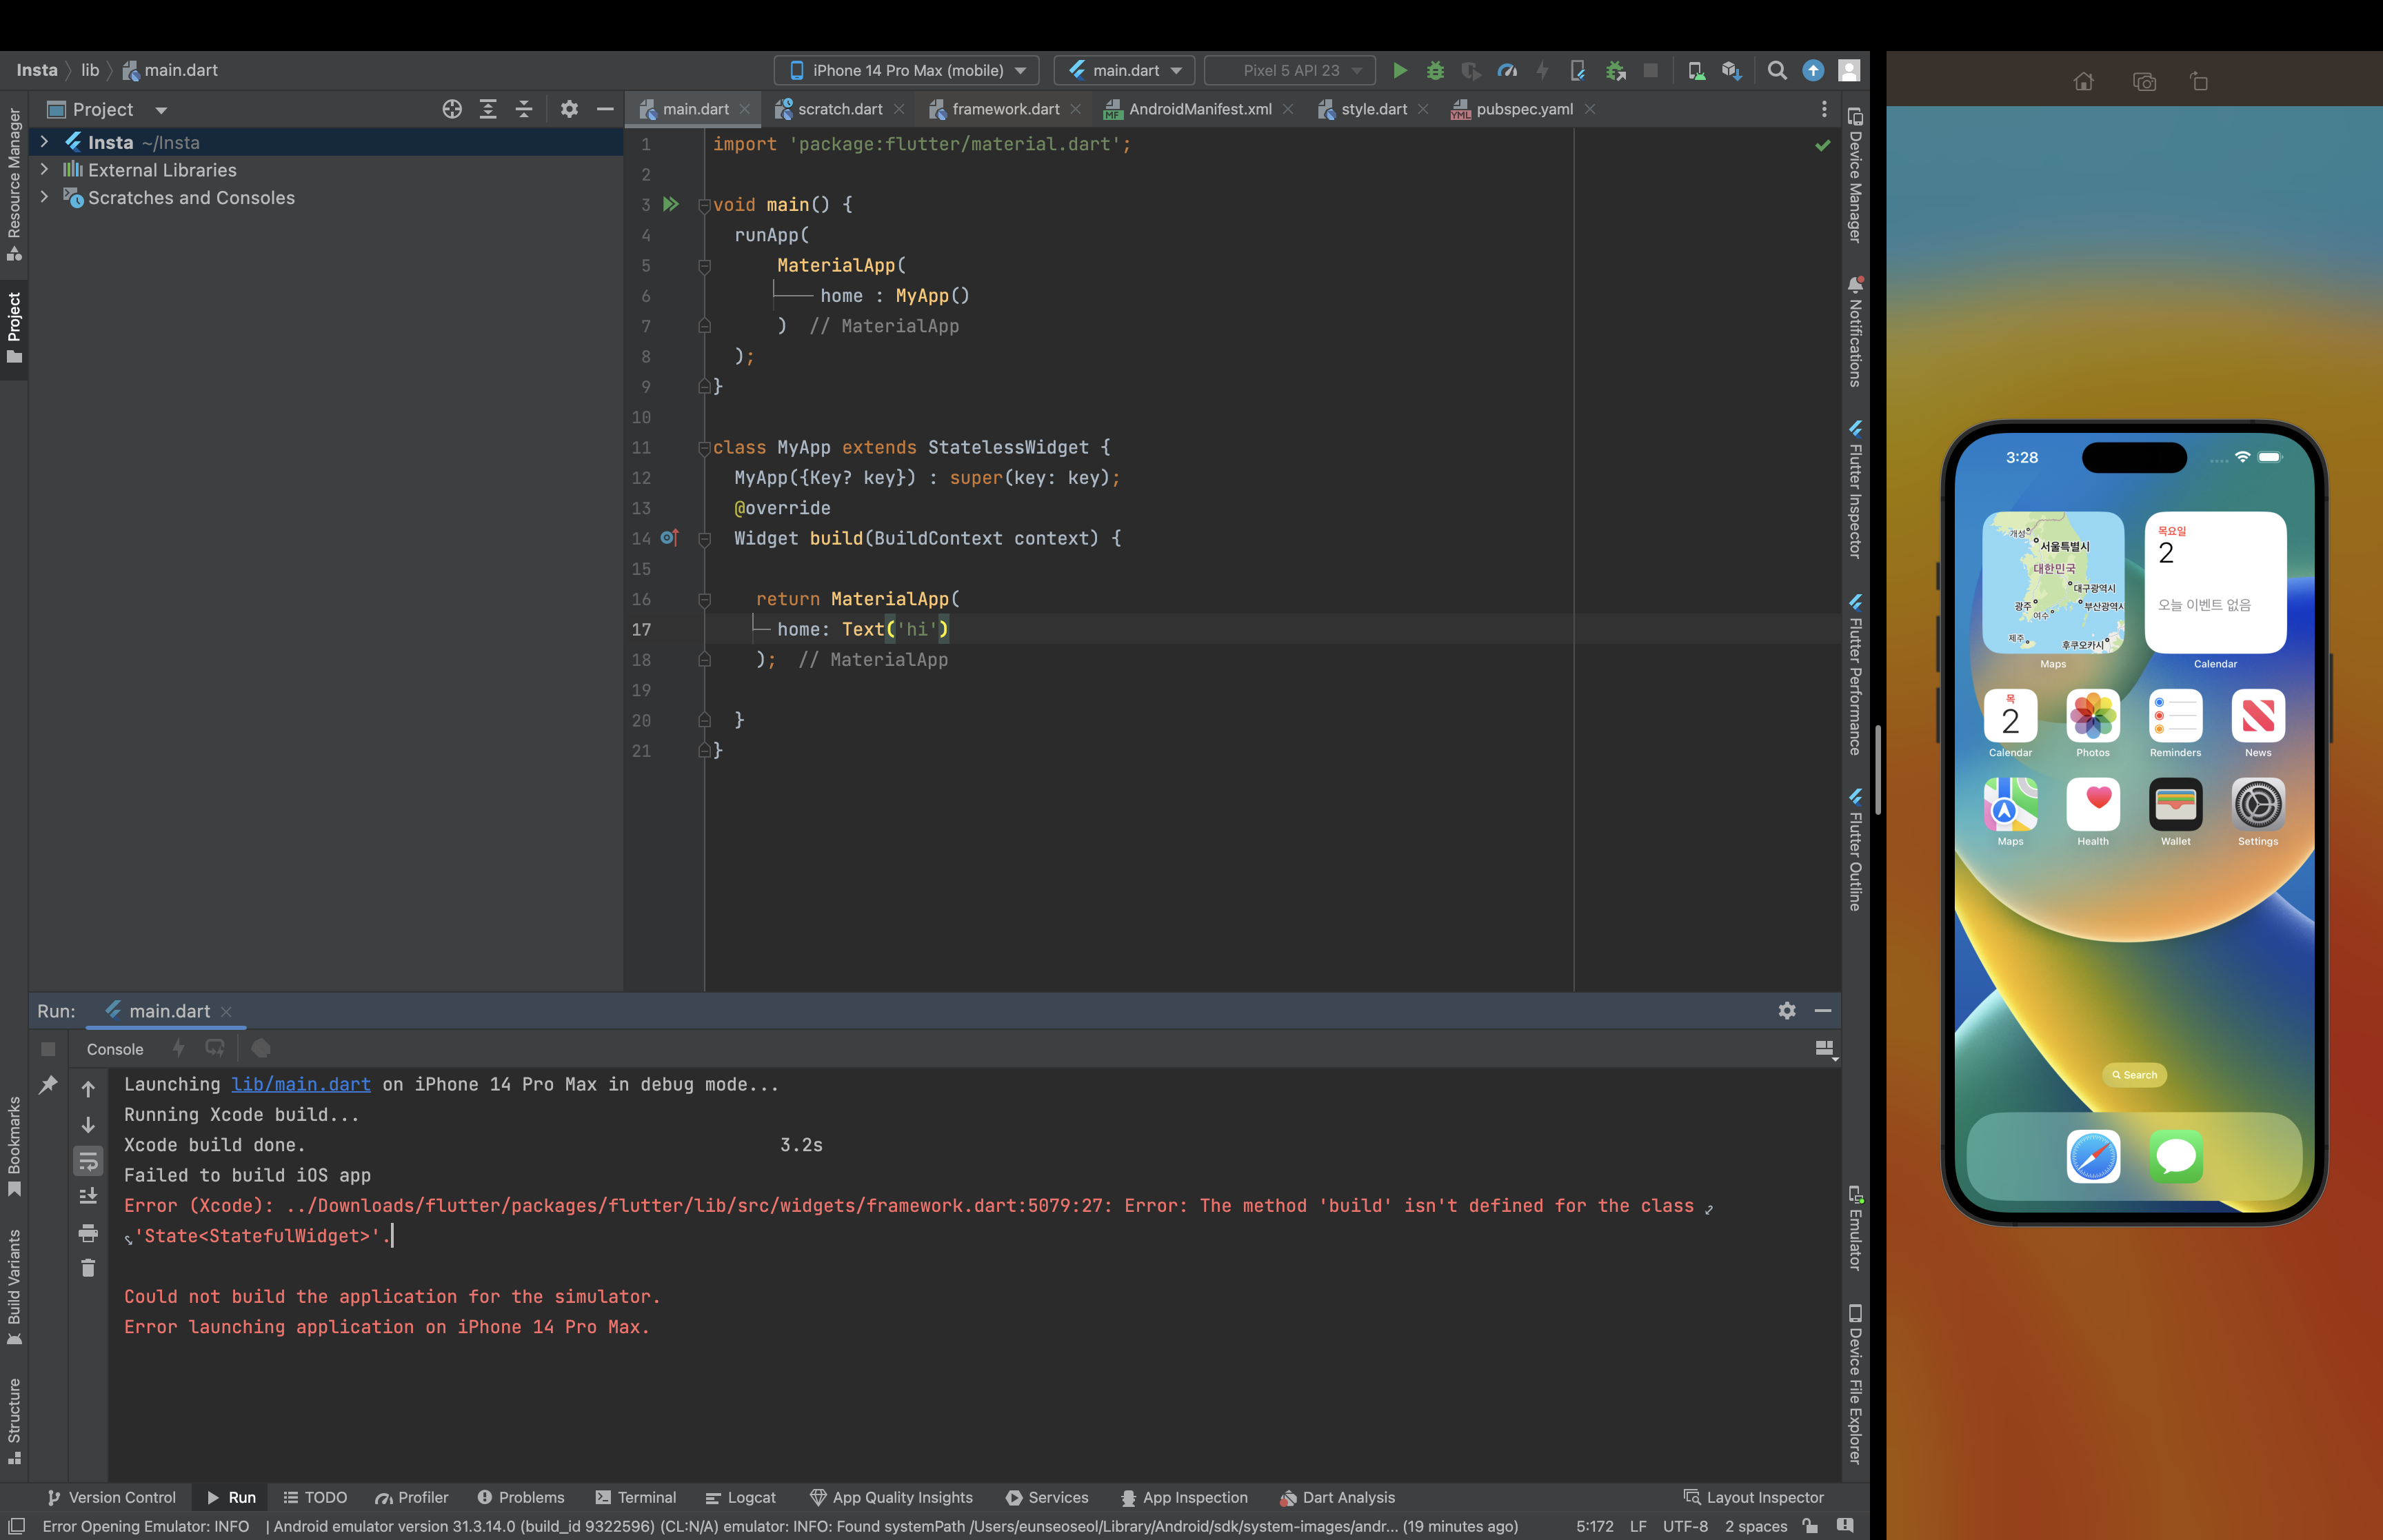This screenshot has width=2383, height=1540.
Task: Open the main.dart run configuration dropdown
Action: pos(1124,71)
